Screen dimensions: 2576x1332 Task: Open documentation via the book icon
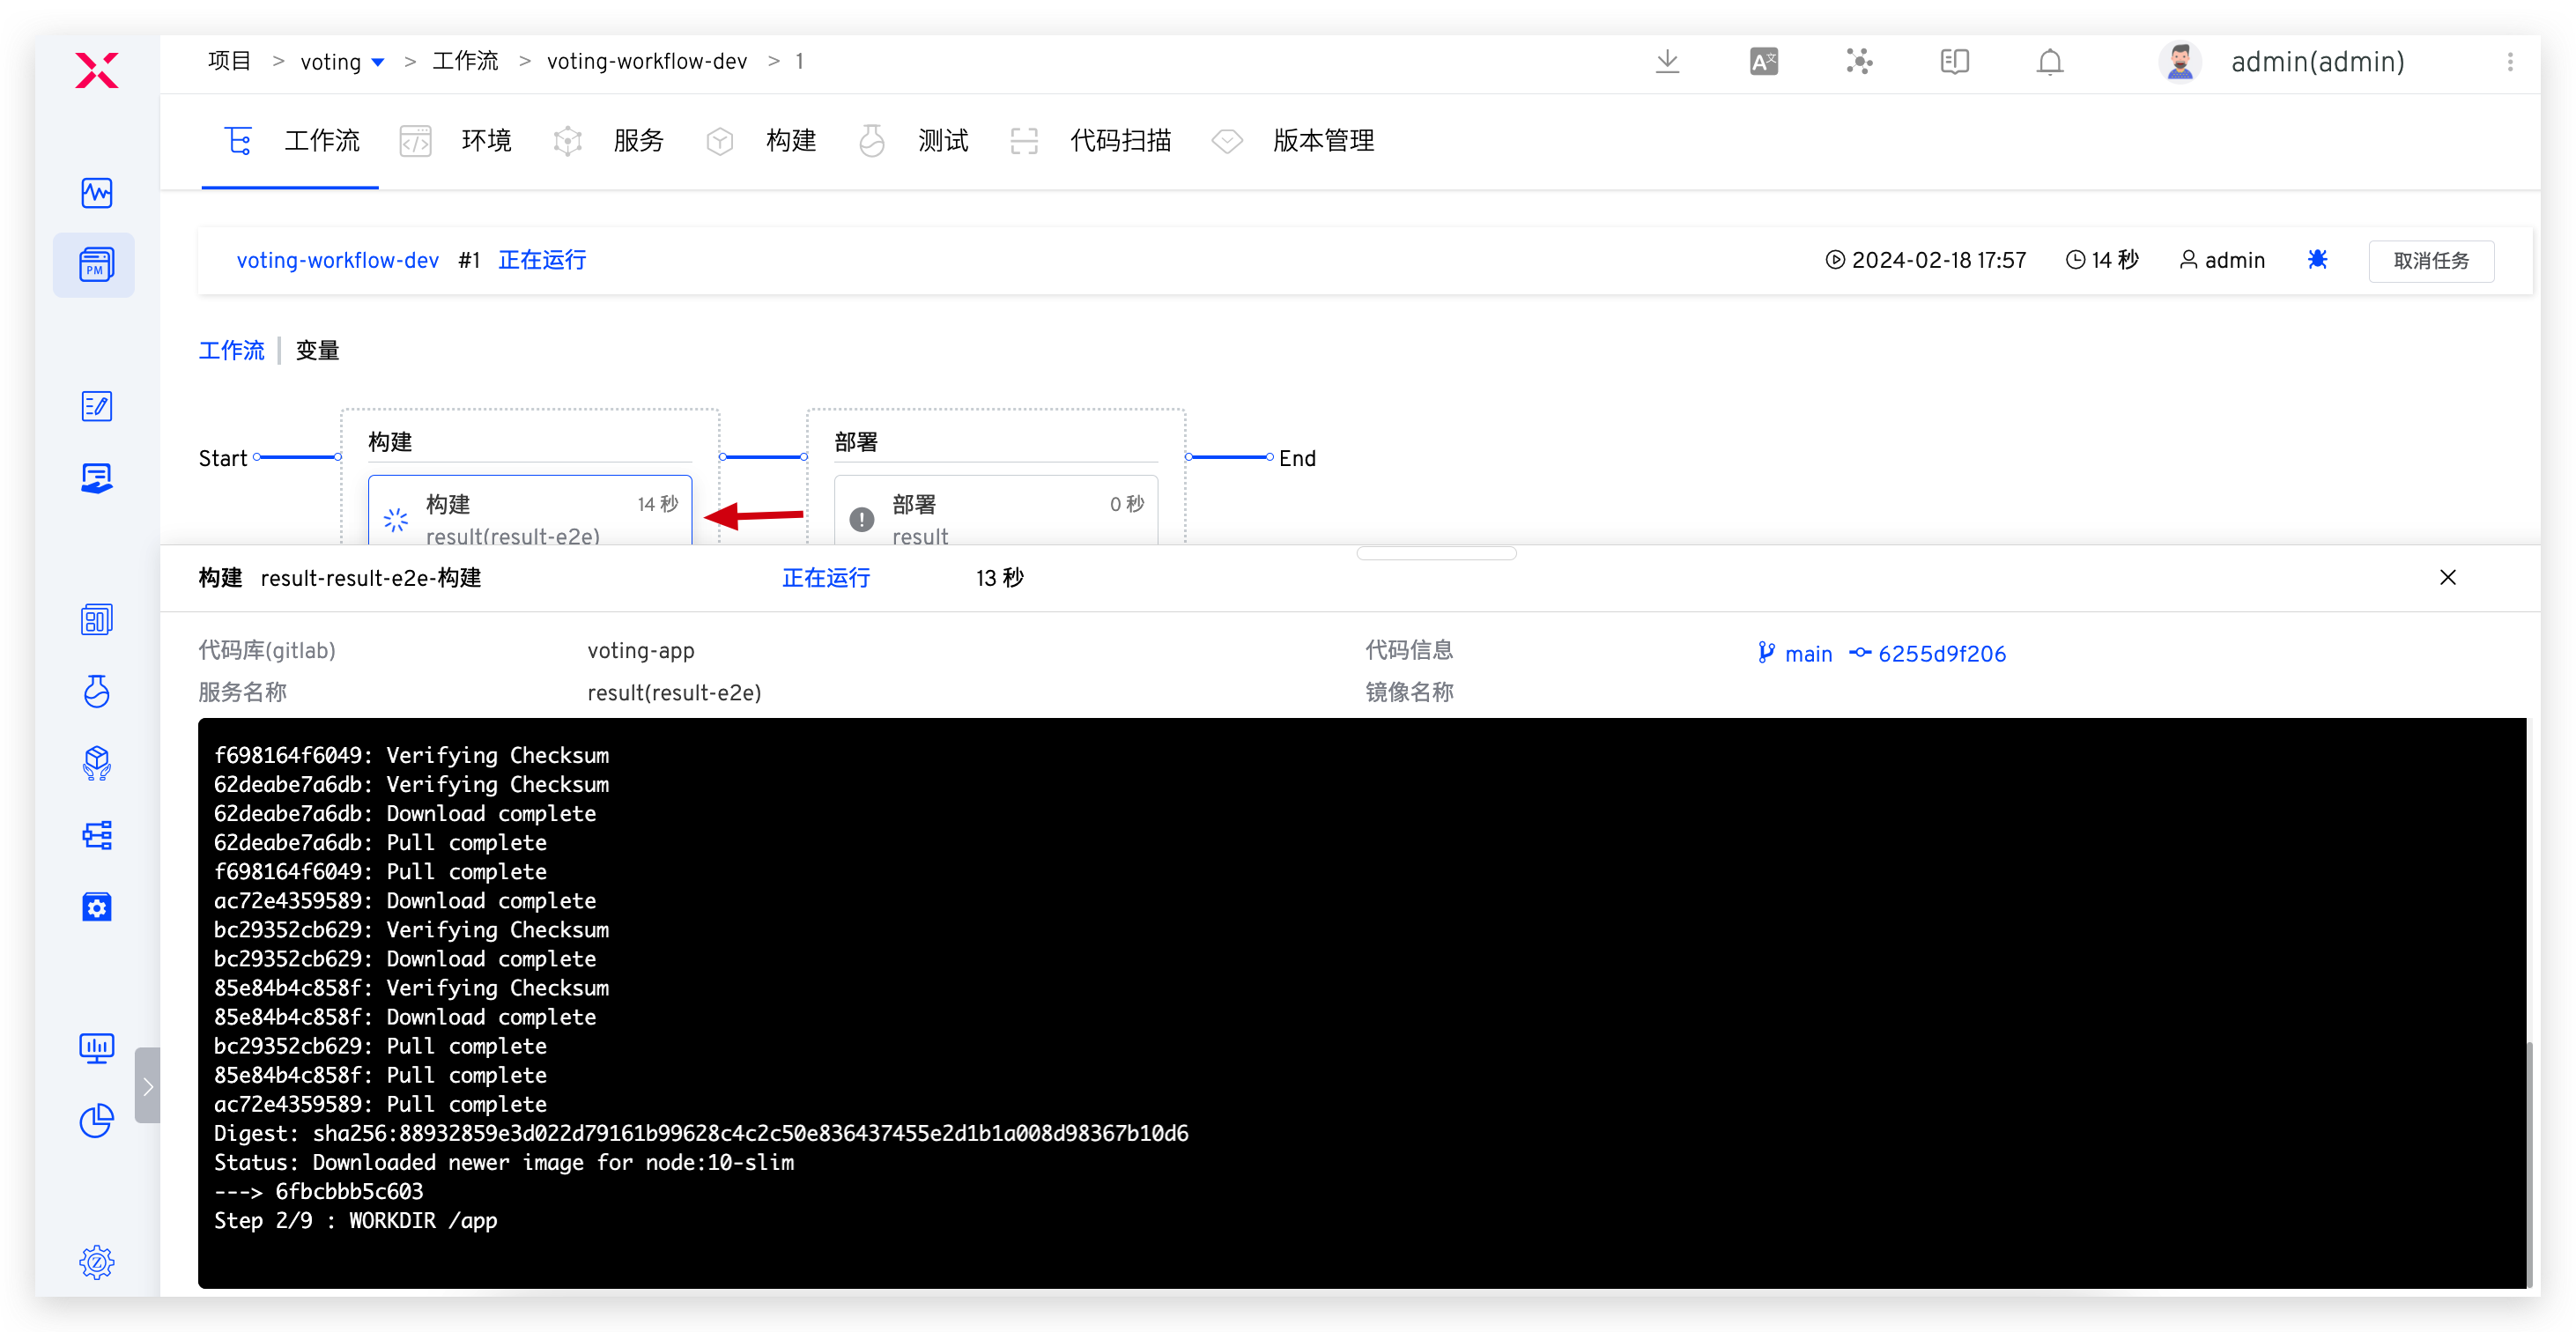click(x=1953, y=61)
